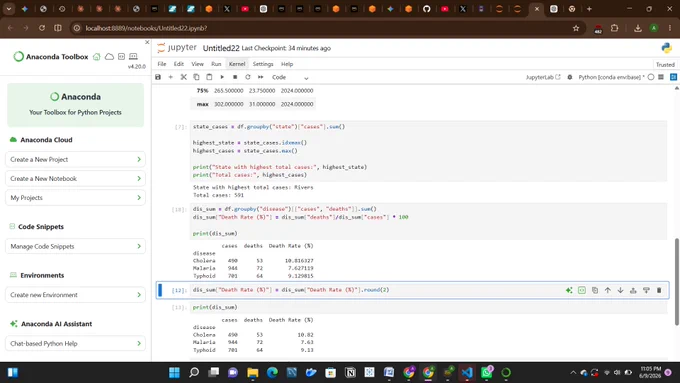
Task: Click the Trusted notebook indicator
Action: tap(665, 65)
